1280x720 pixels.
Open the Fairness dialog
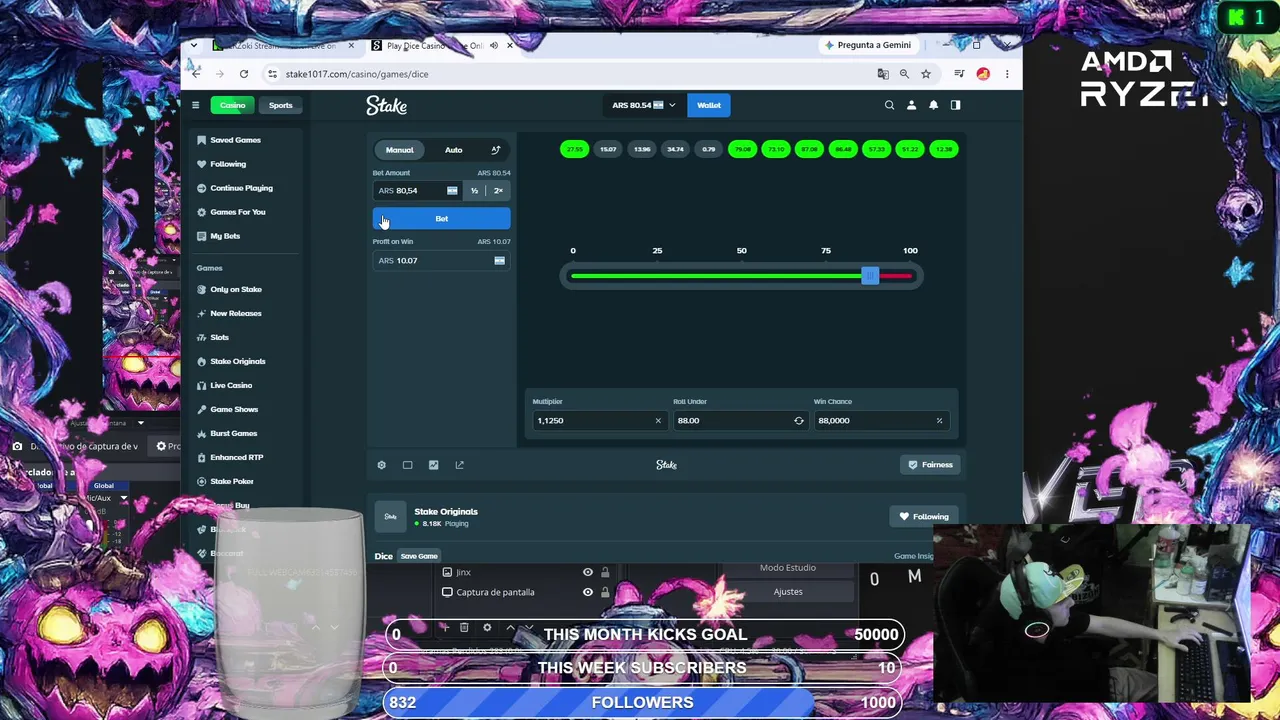click(930, 465)
